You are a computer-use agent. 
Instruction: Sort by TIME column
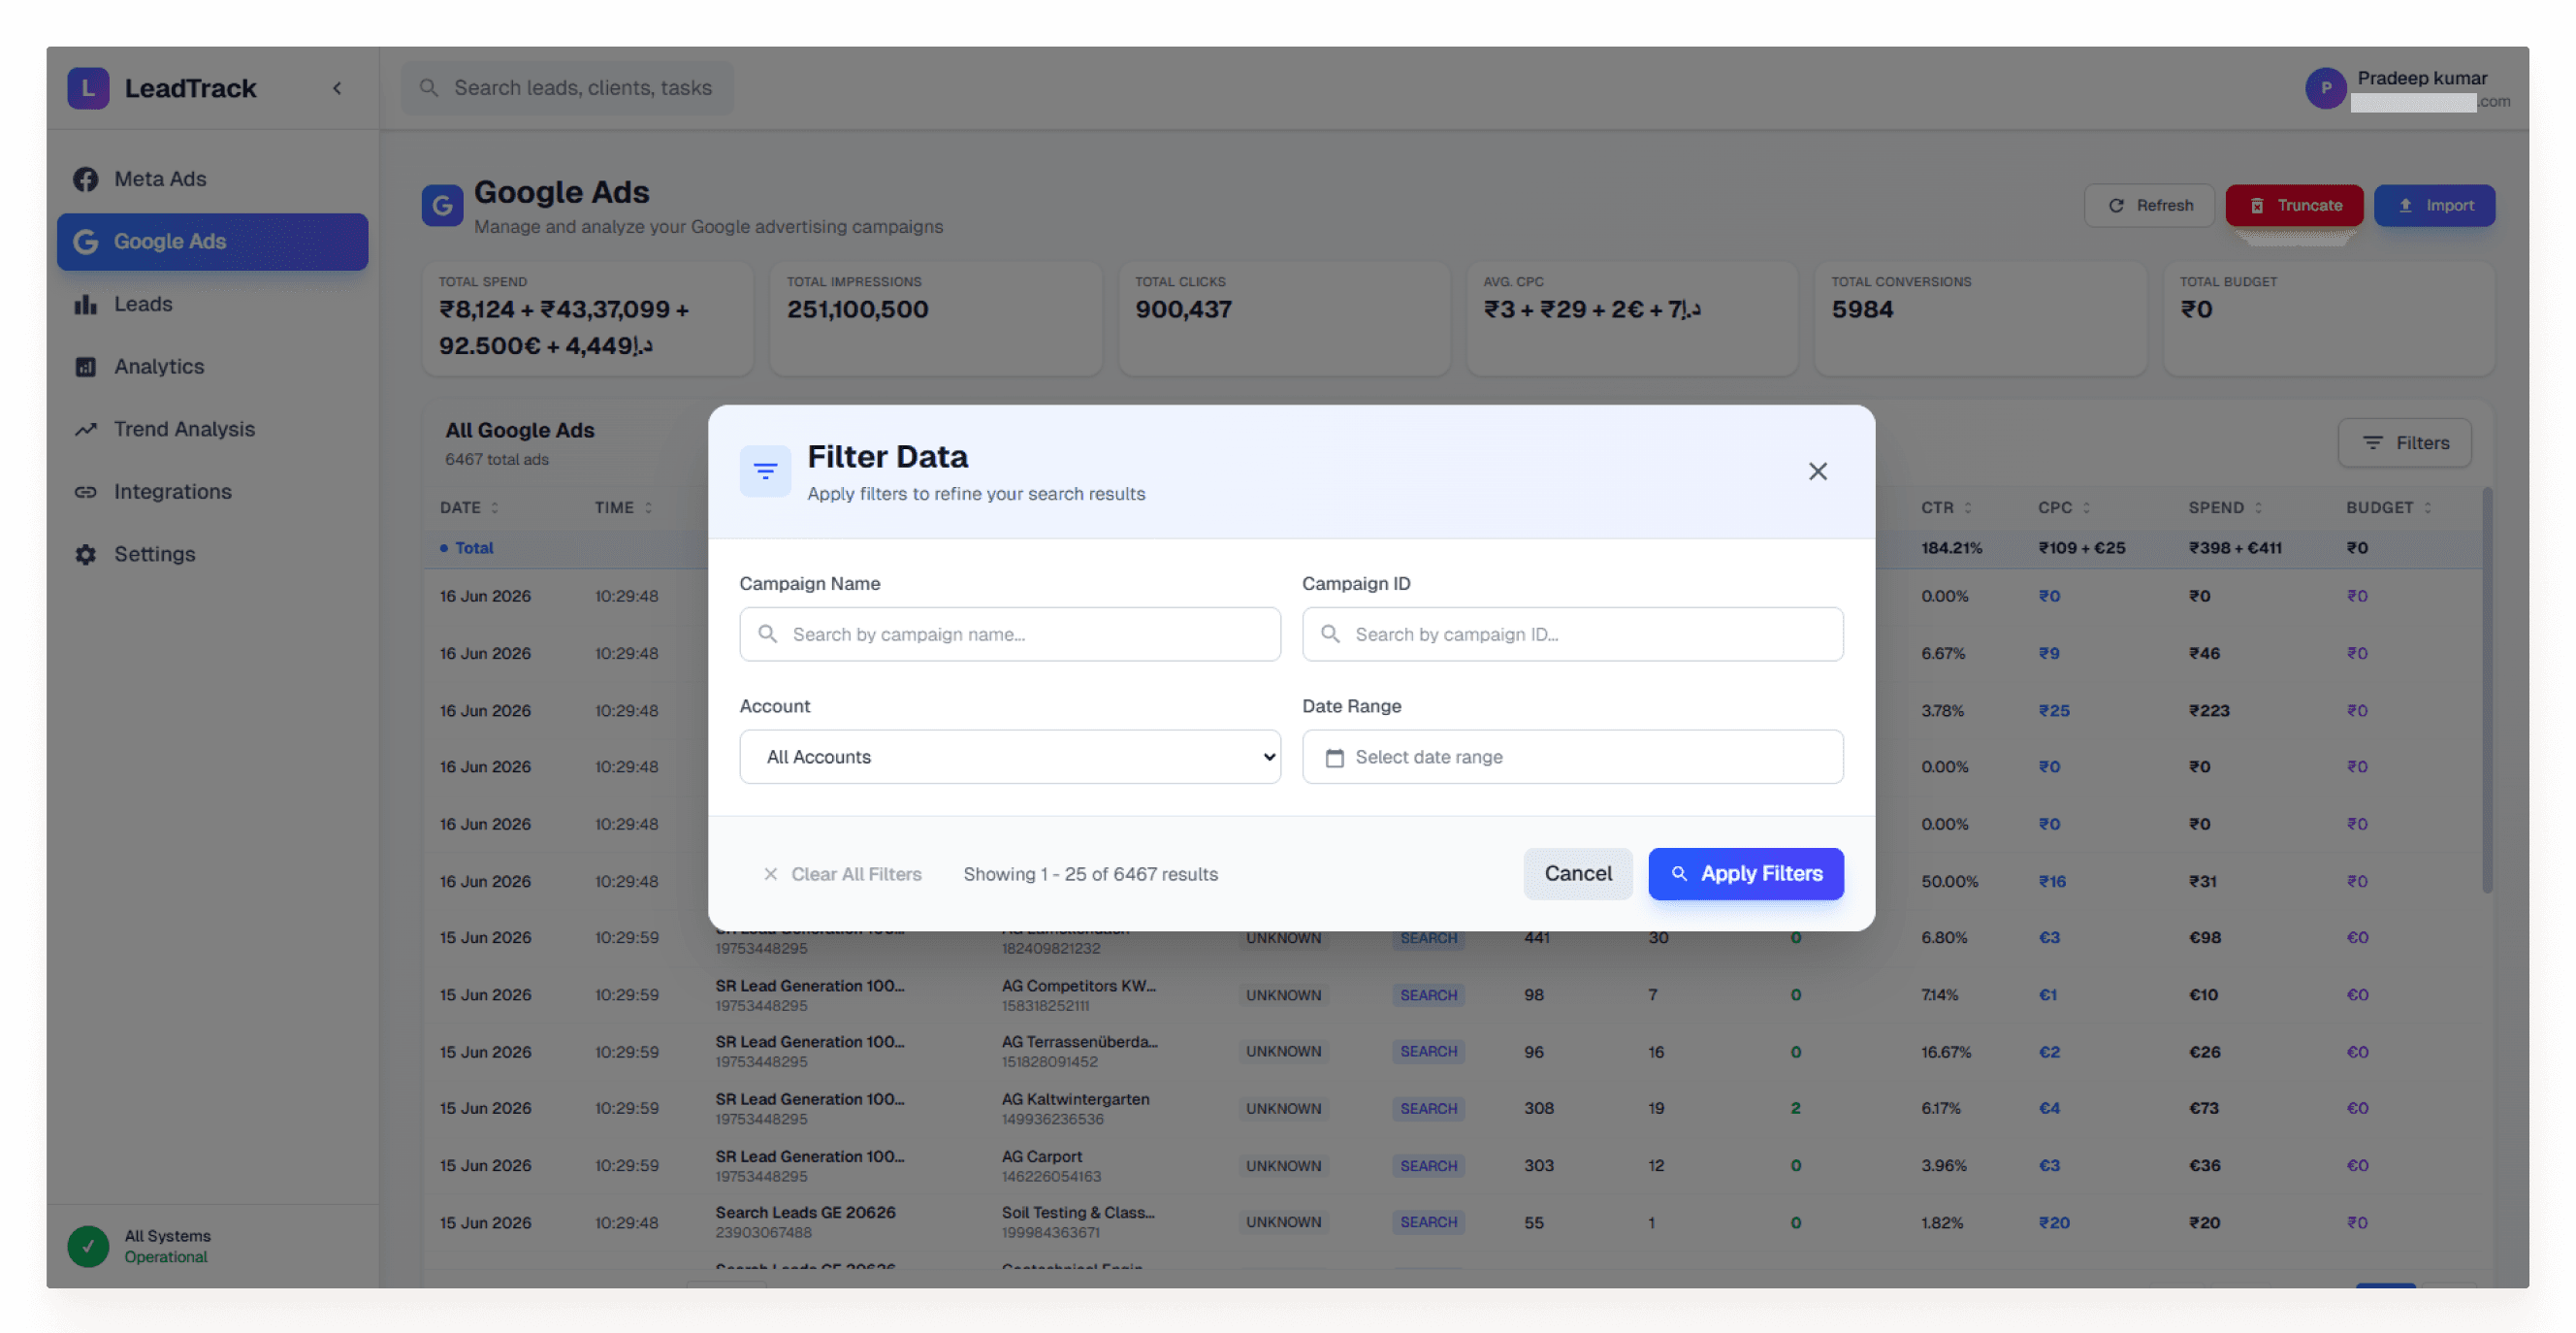click(x=623, y=507)
